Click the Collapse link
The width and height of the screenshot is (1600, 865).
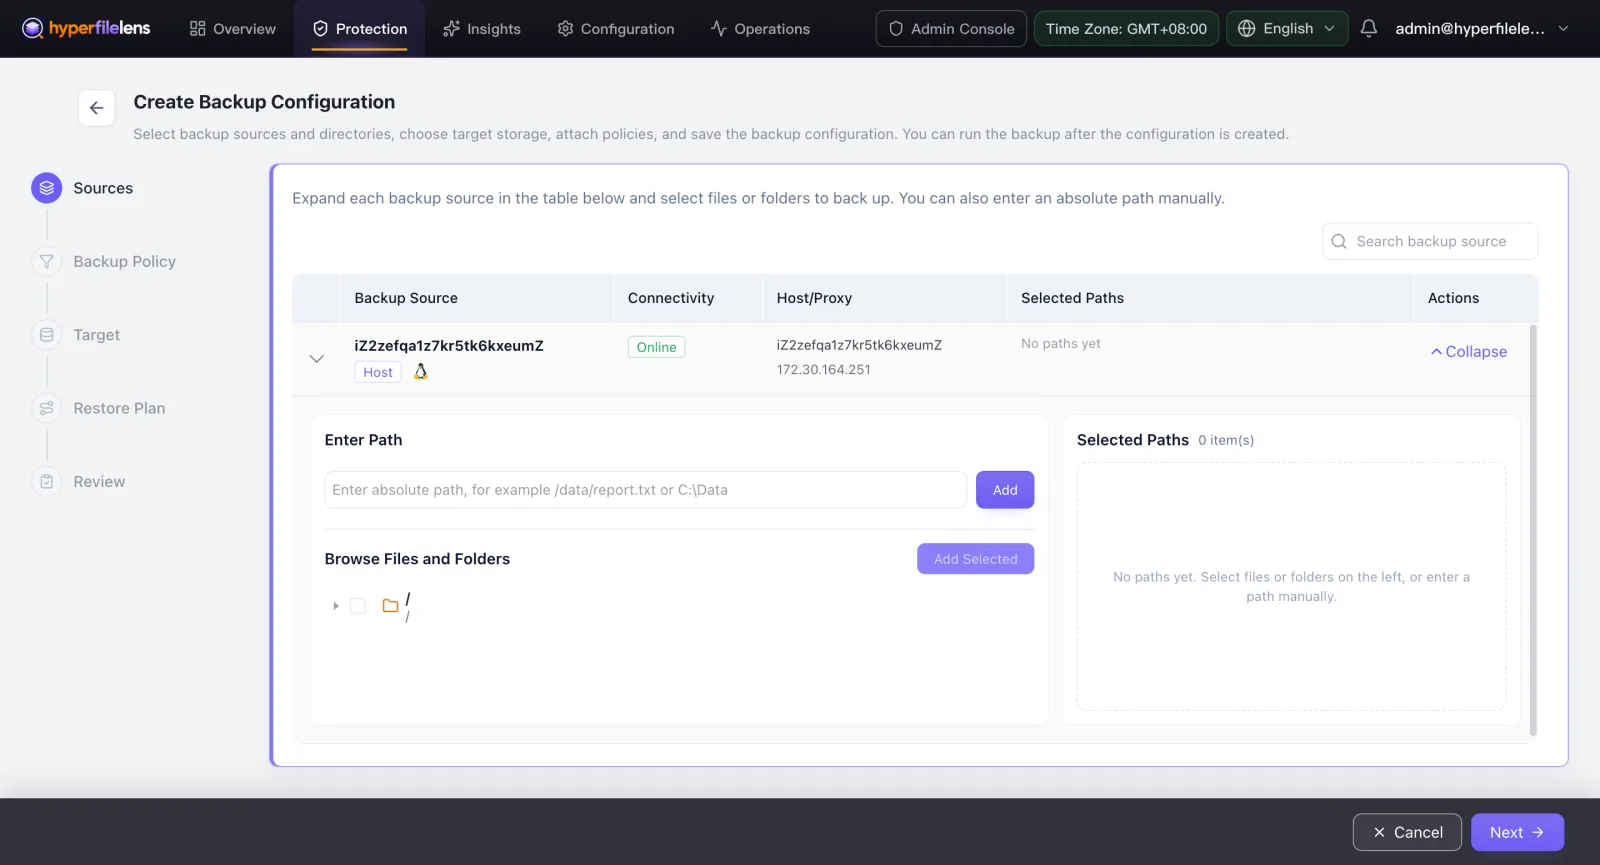[x=1469, y=351]
